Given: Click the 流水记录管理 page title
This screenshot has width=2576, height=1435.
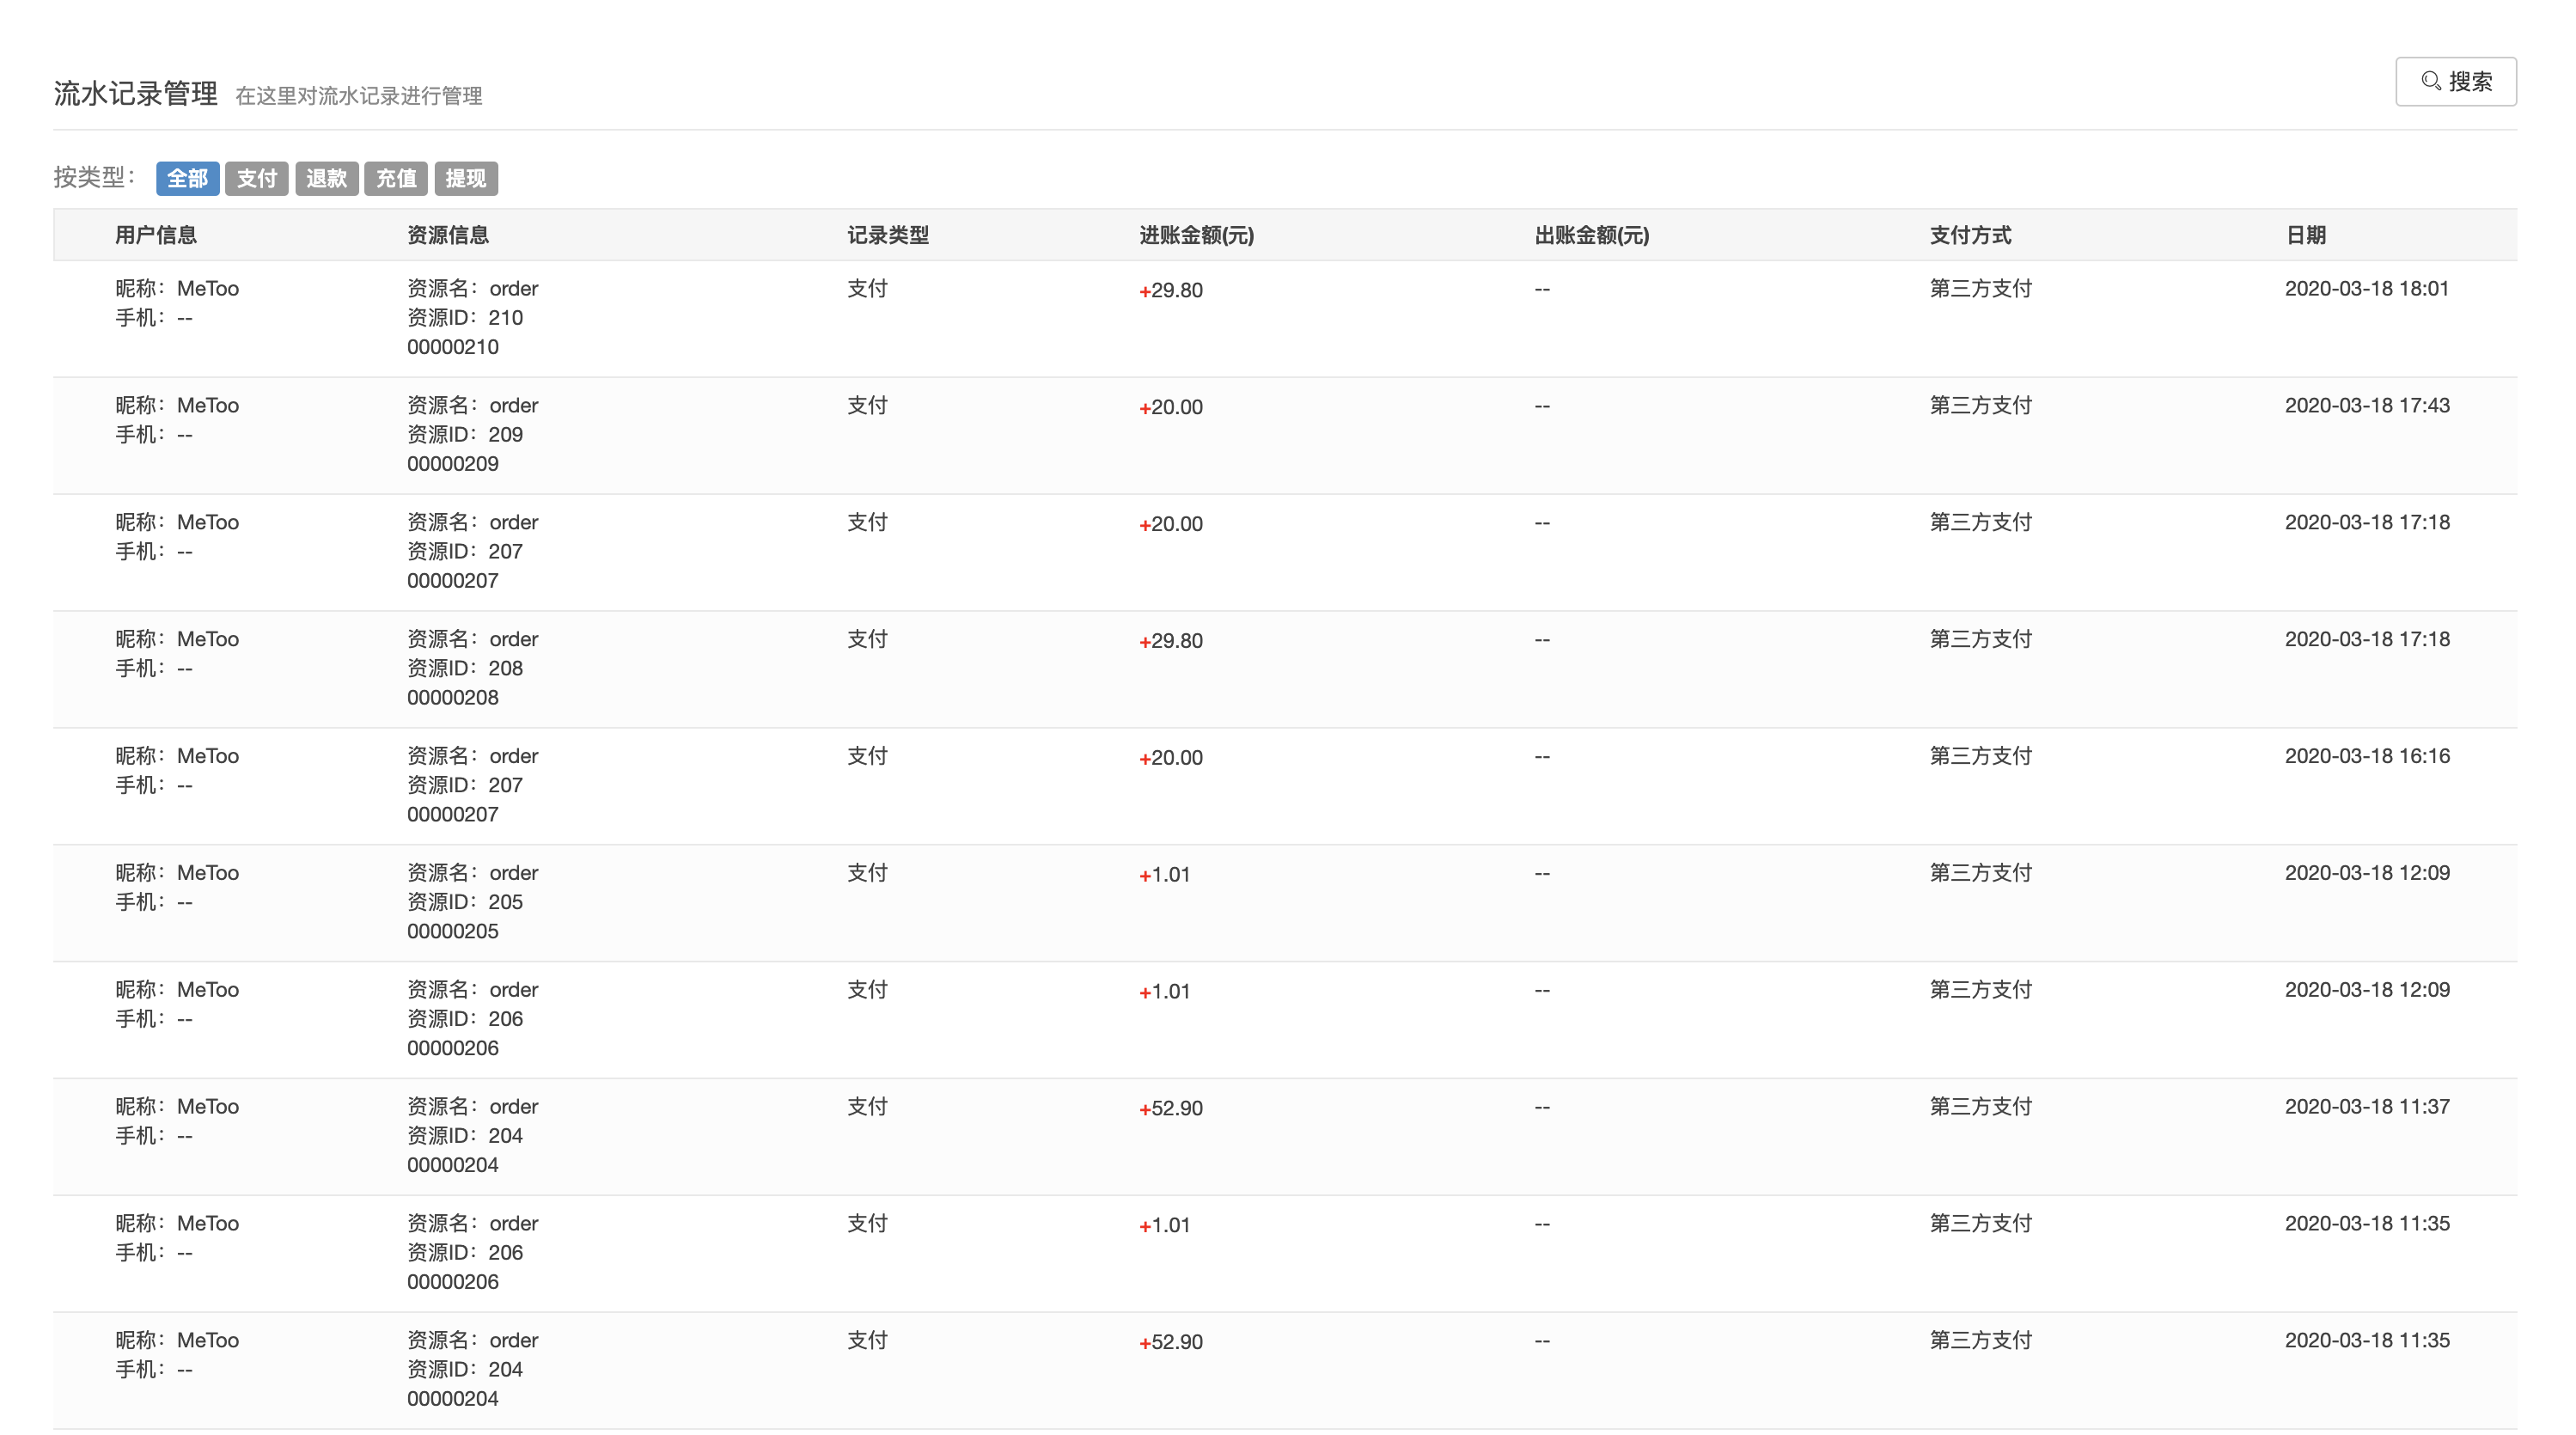Looking at the screenshot, I should point(136,93).
